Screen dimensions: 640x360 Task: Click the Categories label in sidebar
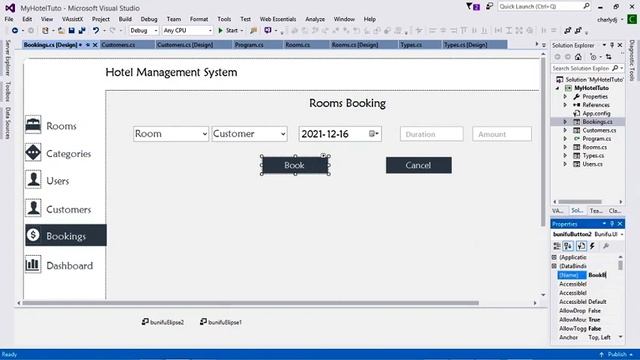[x=69, y=154]
